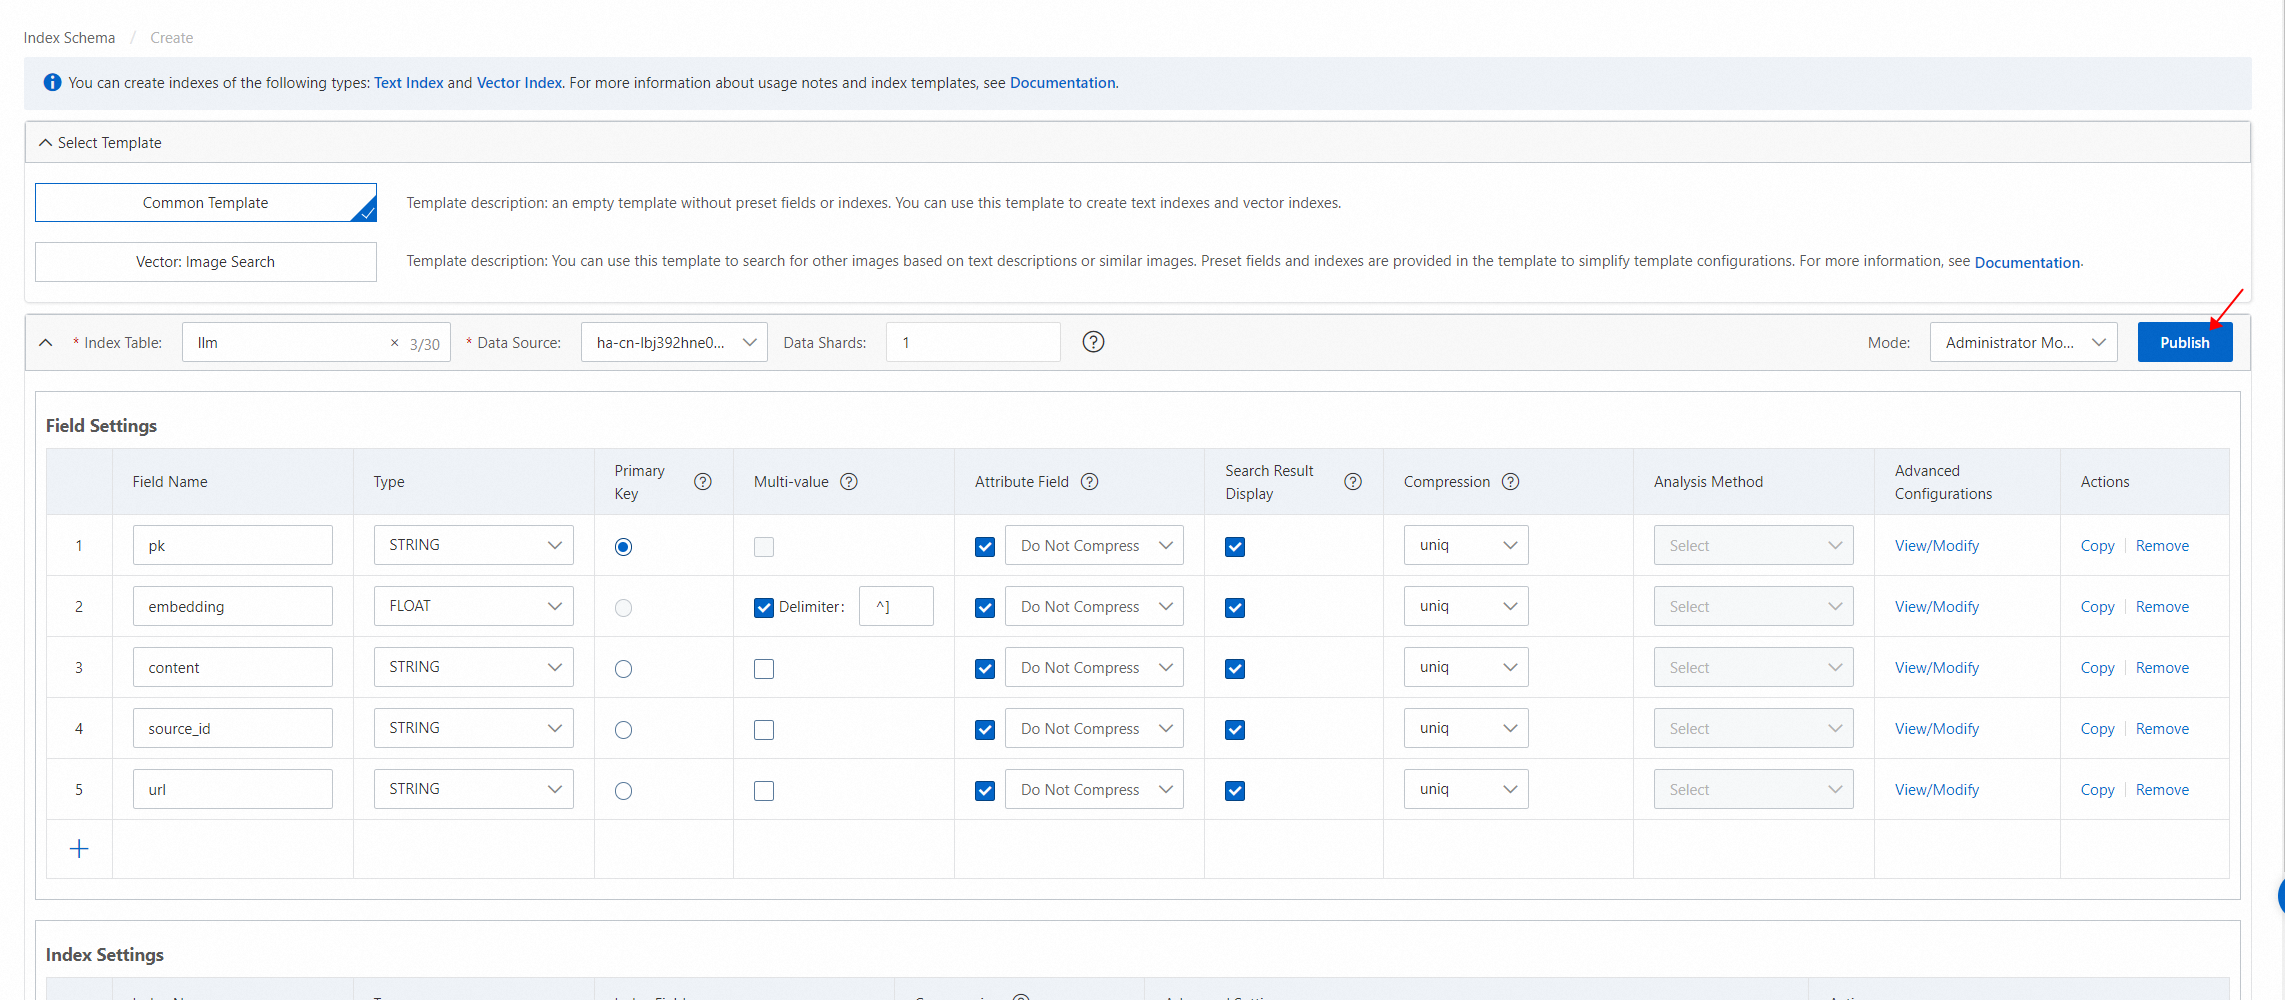Change the FLOAT type dropdown for embedding

[474, 606]
